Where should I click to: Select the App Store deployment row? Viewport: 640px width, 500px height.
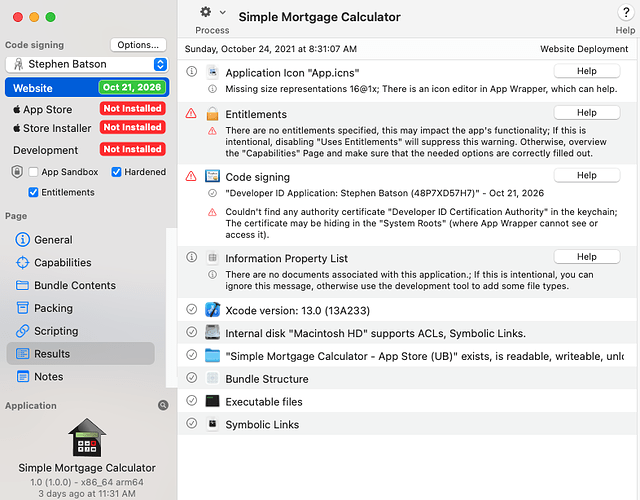click(x=87, y=109)
